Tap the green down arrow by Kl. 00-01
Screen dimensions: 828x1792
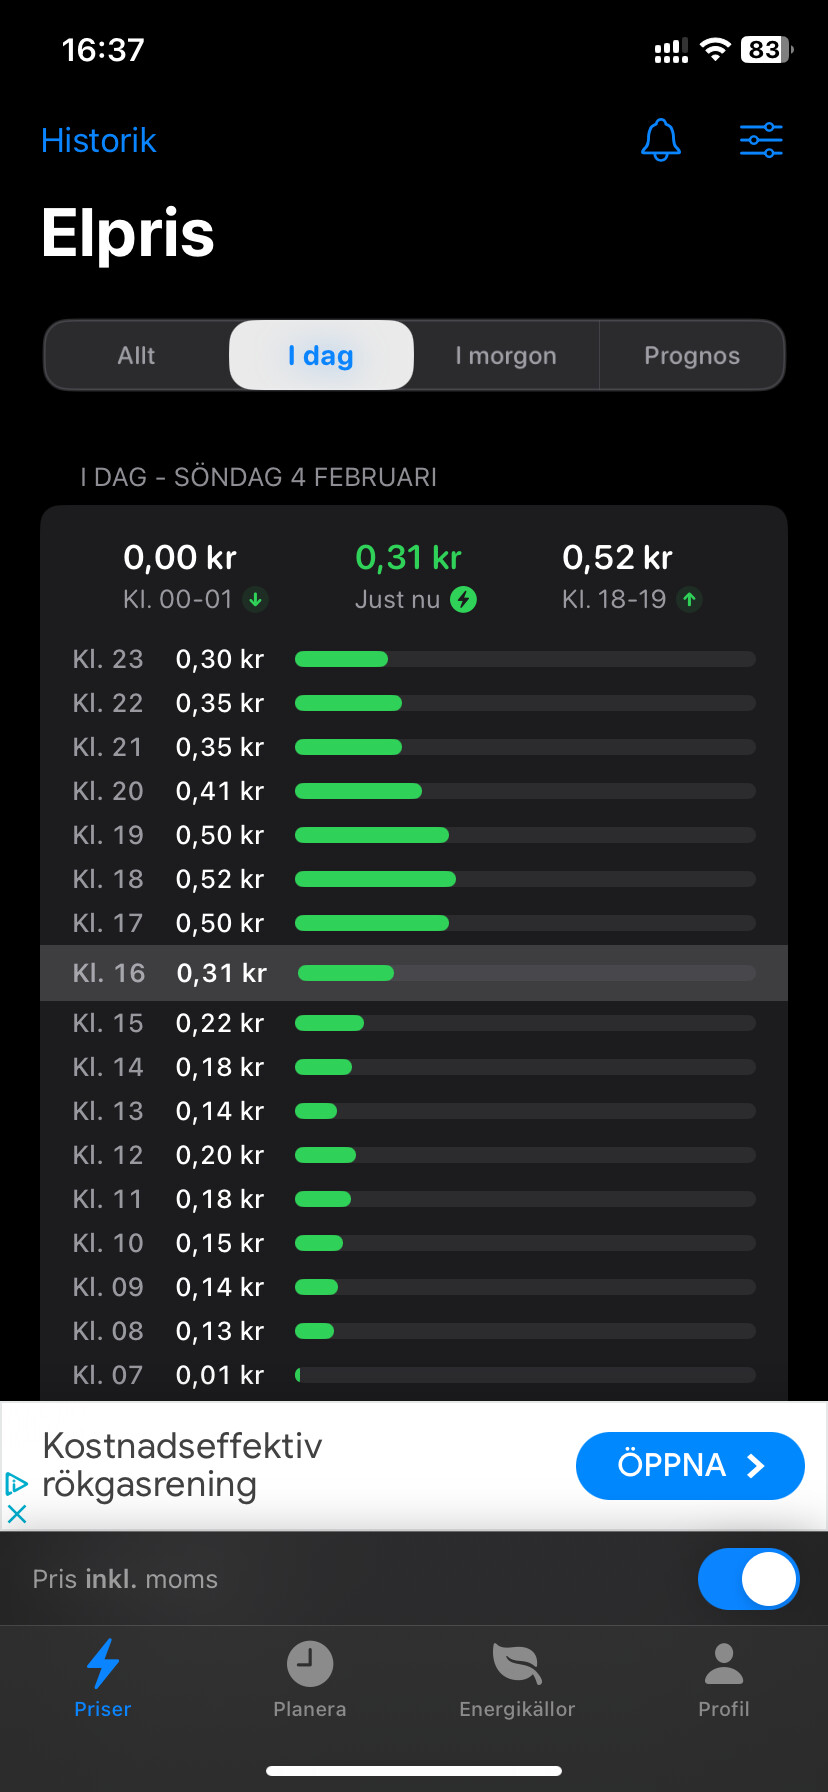pyautogui.click(x=256, y=600)
